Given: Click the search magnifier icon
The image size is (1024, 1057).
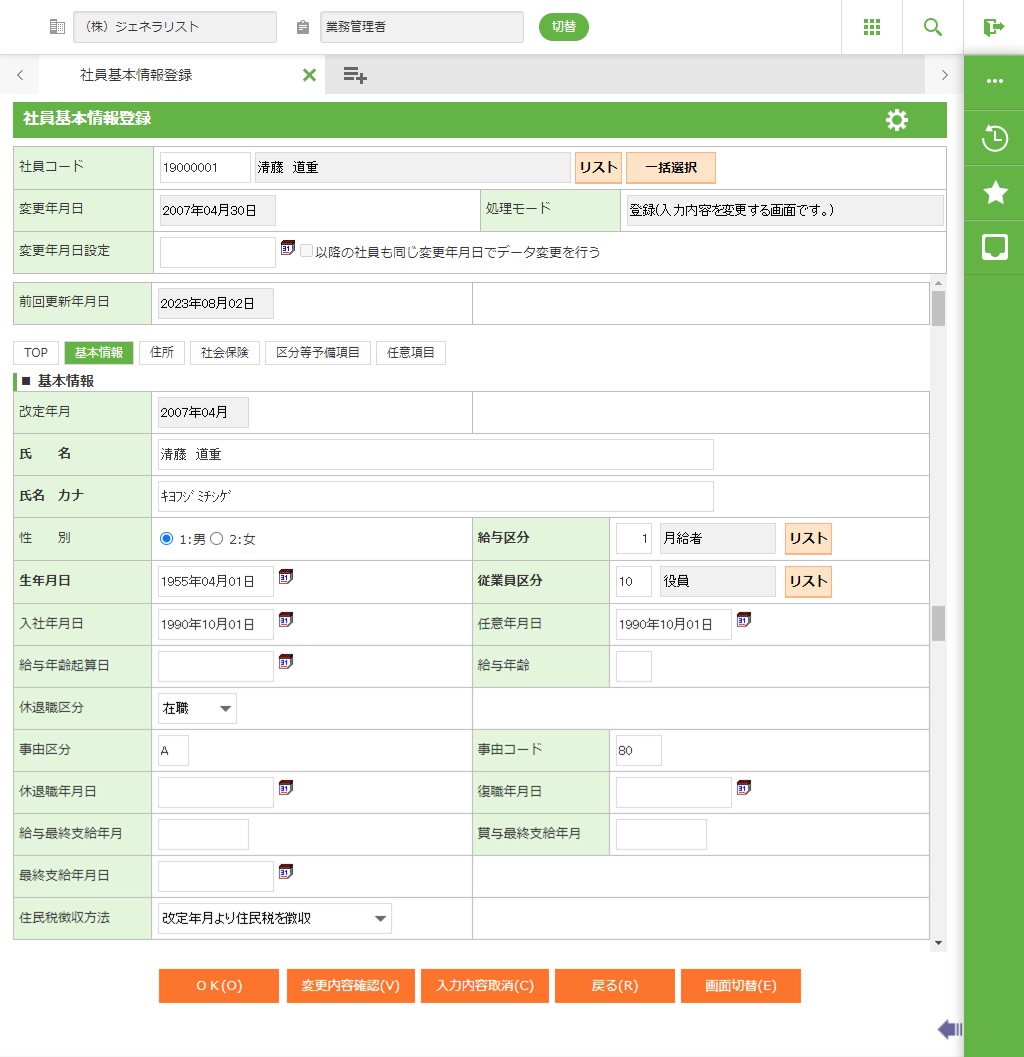Looking at the screenshot, I should (933, 27).
